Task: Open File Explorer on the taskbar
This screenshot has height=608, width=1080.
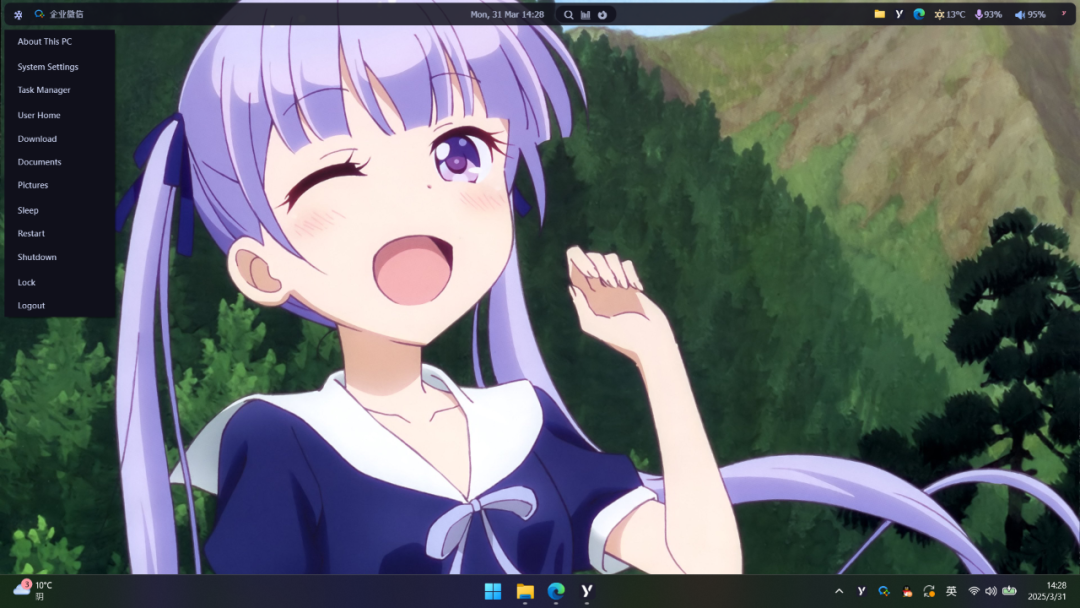Action: pyautogui.click(x=526, y=591)
